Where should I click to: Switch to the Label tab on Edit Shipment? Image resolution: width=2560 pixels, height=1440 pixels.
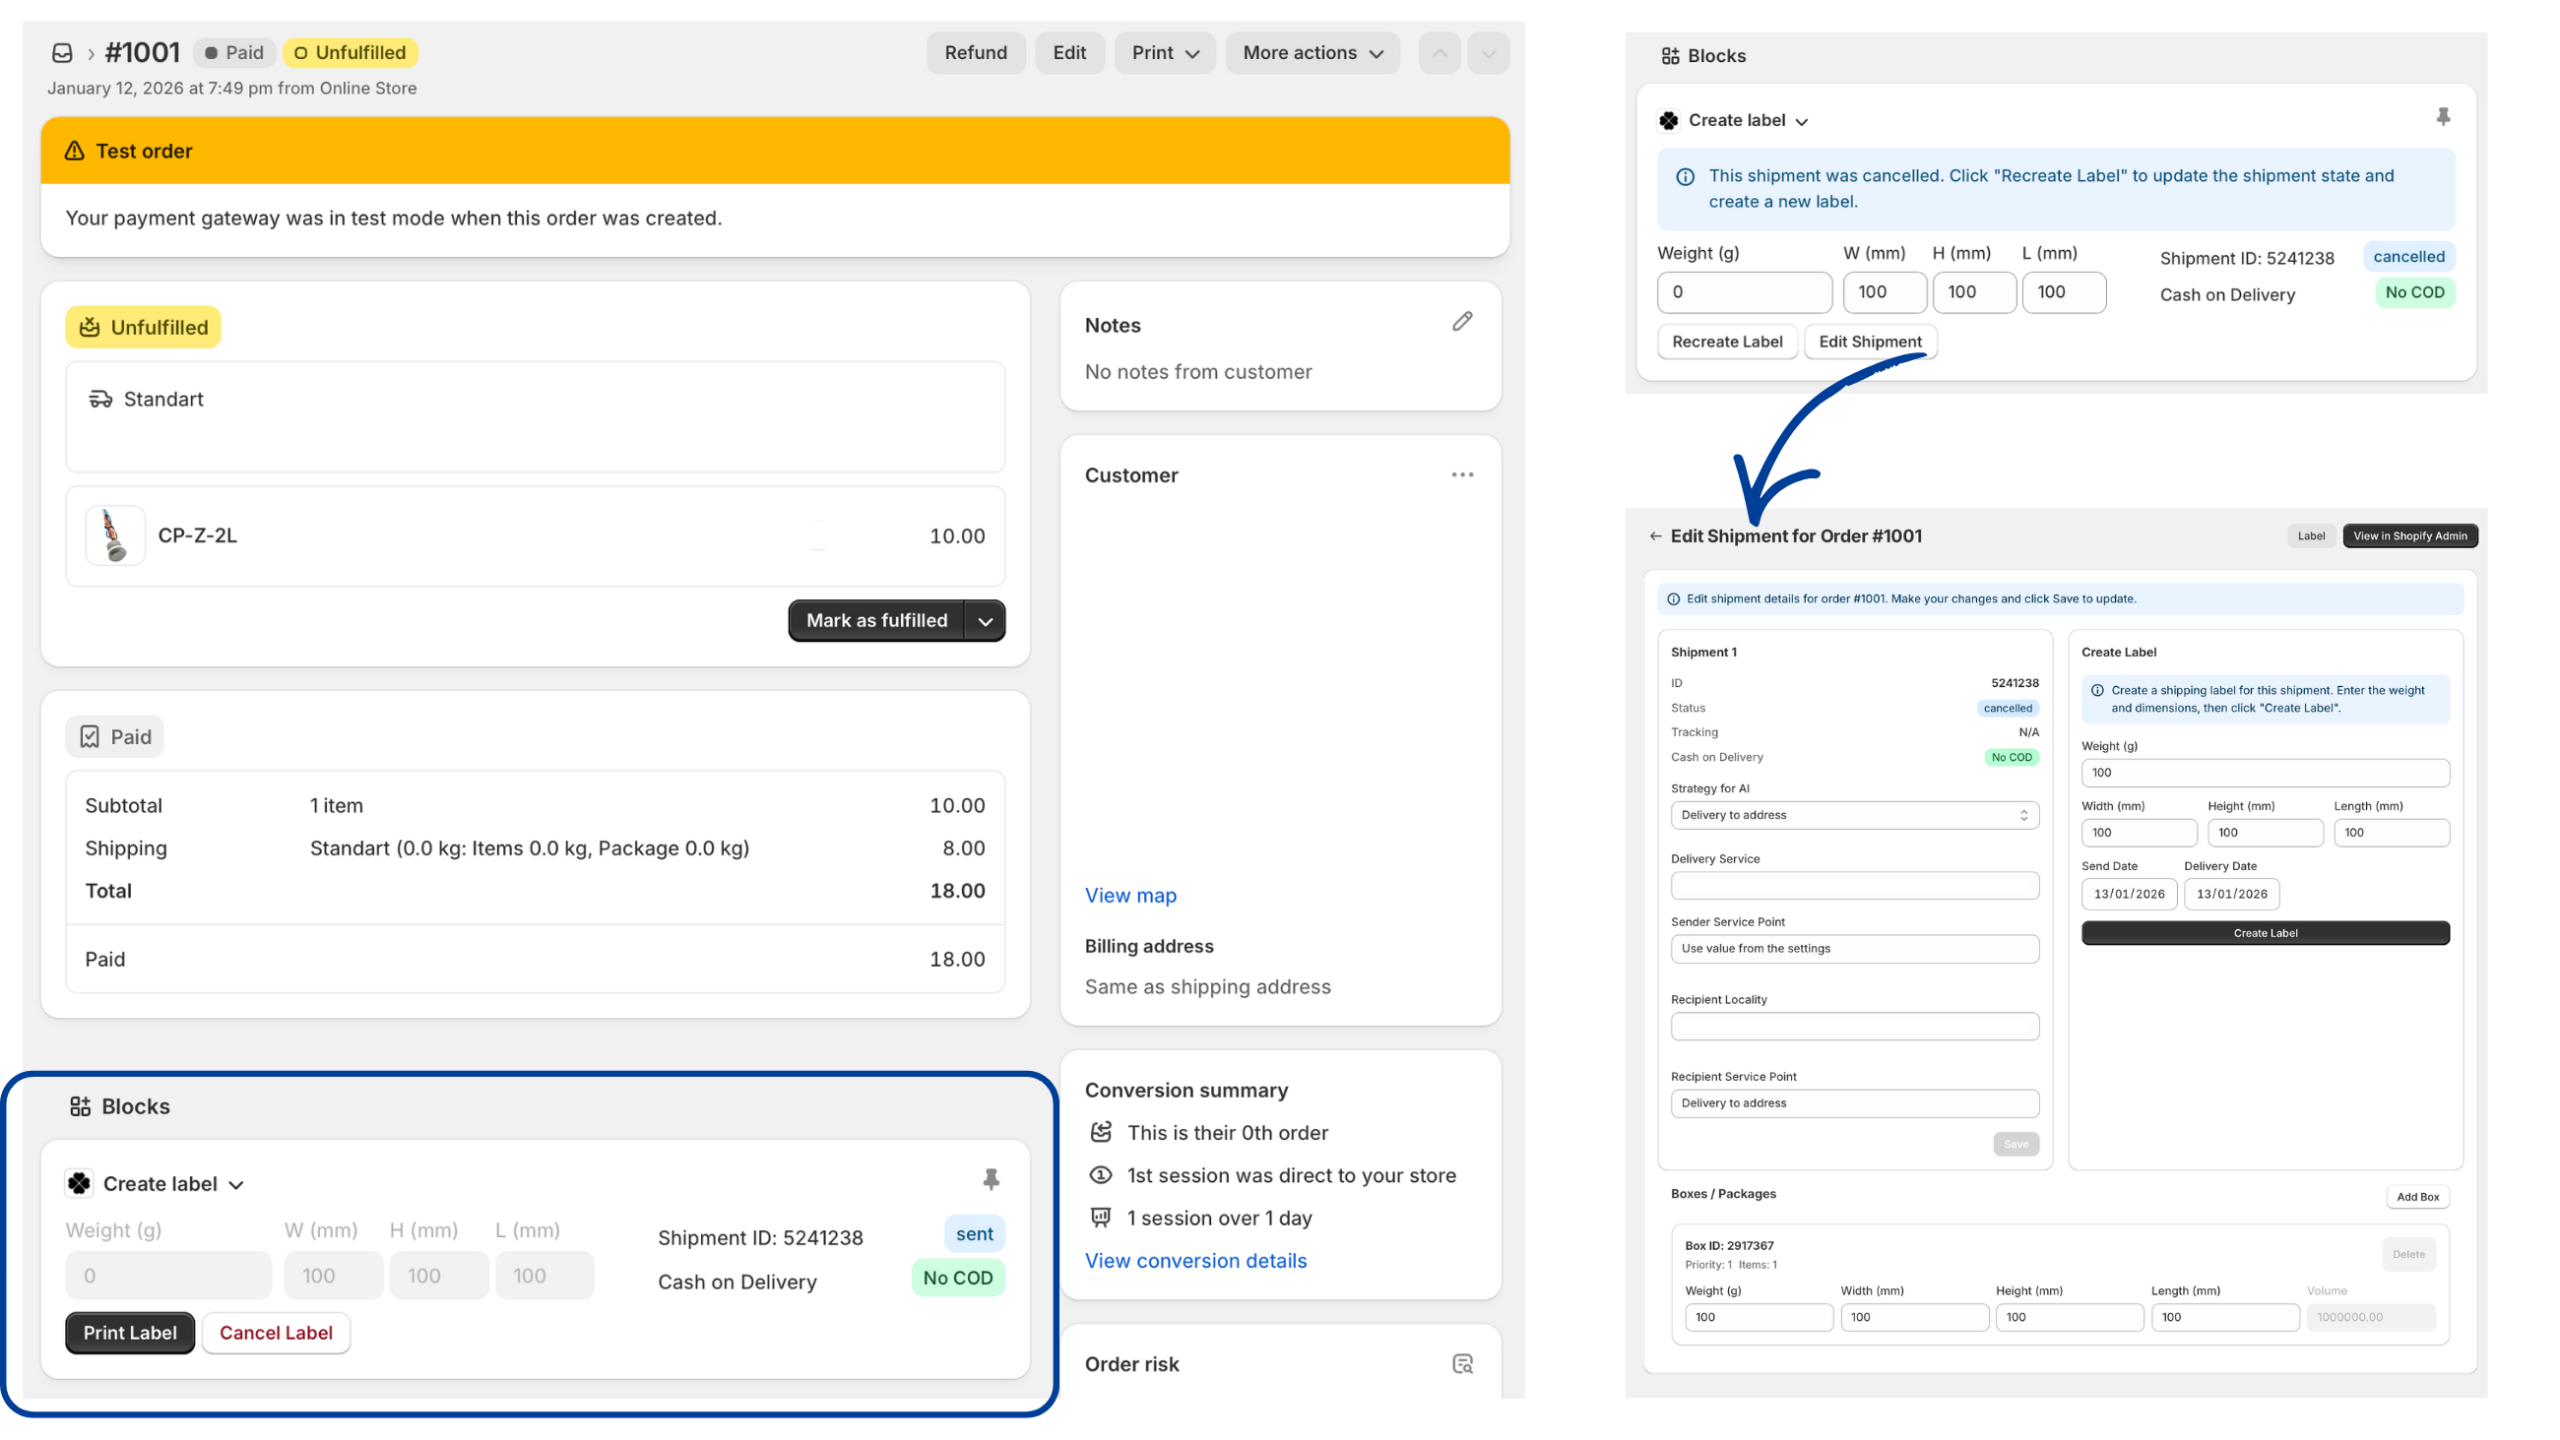point(2311,535)
